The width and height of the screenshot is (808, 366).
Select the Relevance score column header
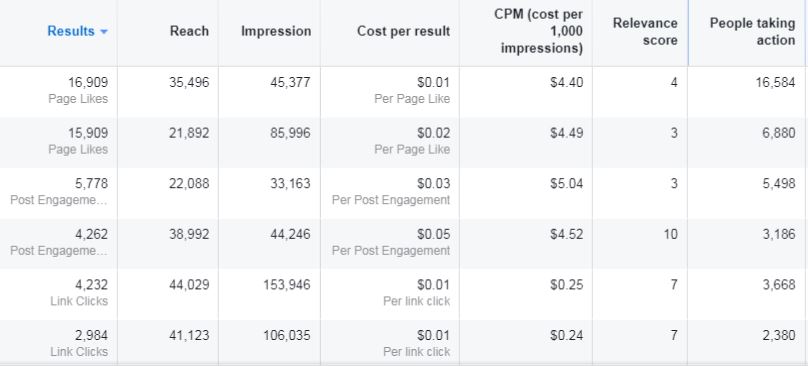coord(645,31)
